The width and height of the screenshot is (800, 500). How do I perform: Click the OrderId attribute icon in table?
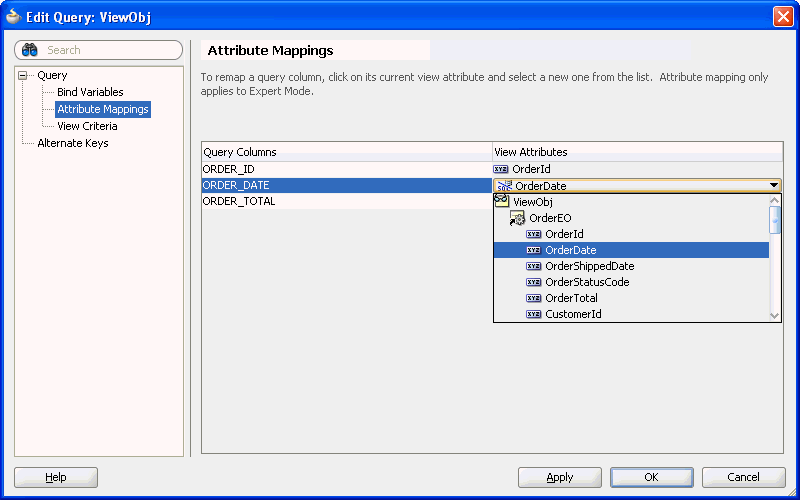501,169
